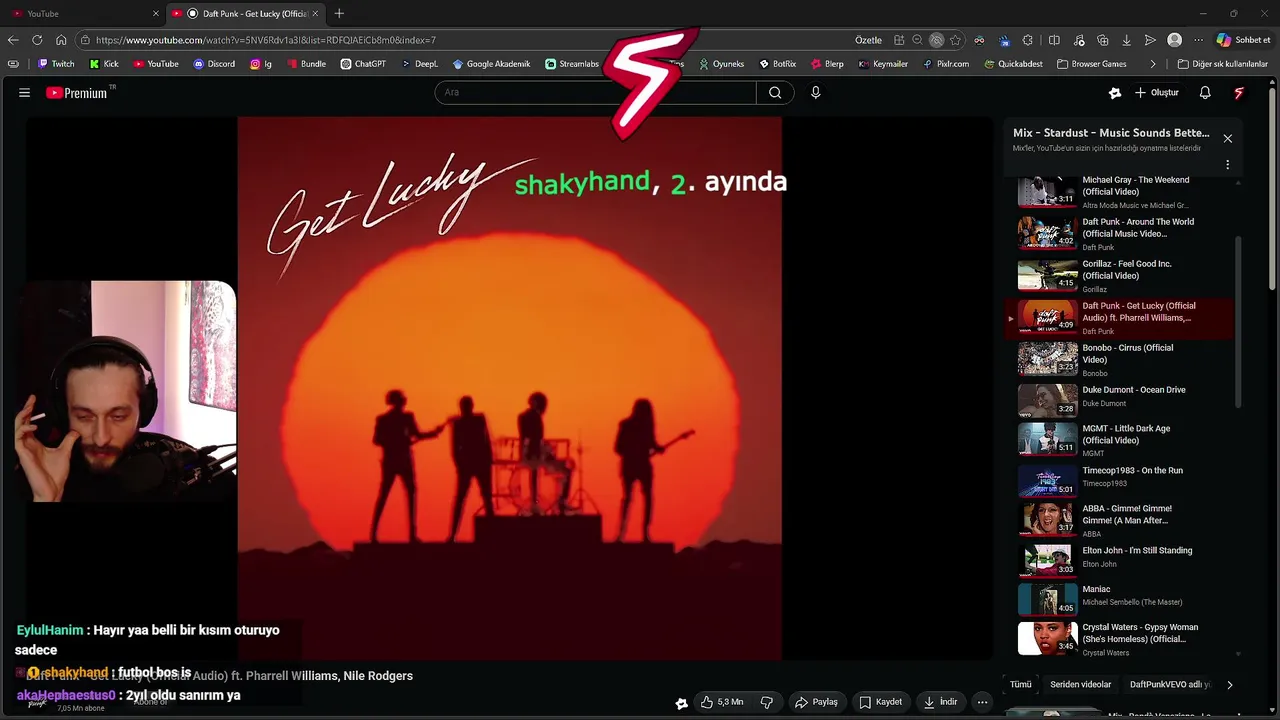
Task: Open a new browser tab
Action: pos(339,13)
